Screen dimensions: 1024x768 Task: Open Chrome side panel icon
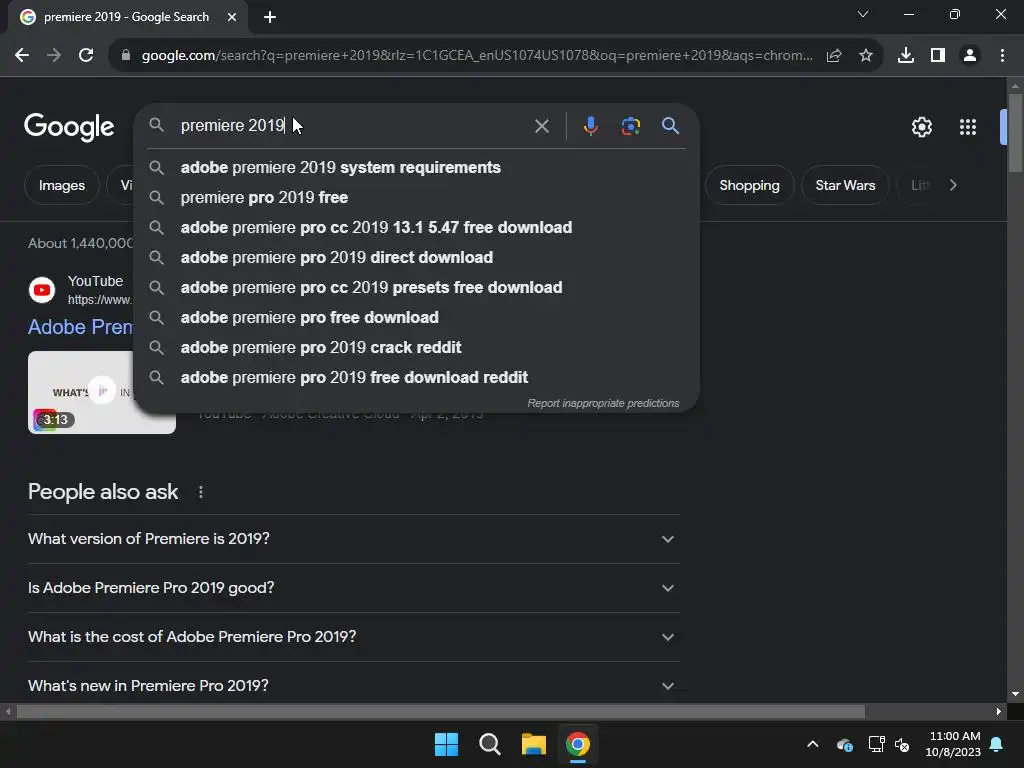938,56
